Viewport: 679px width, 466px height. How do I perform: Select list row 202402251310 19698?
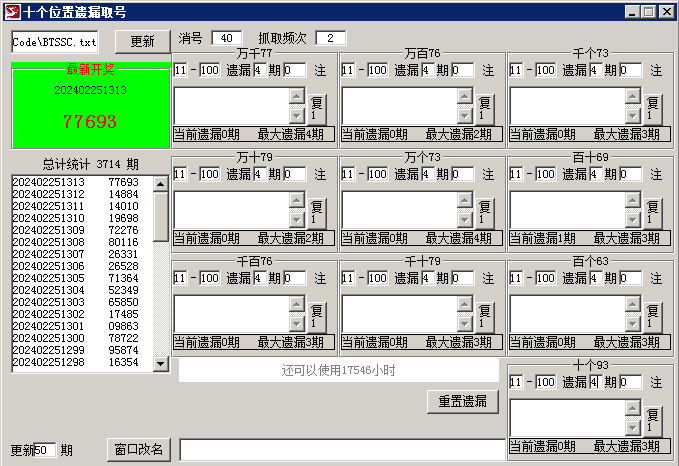75,218
